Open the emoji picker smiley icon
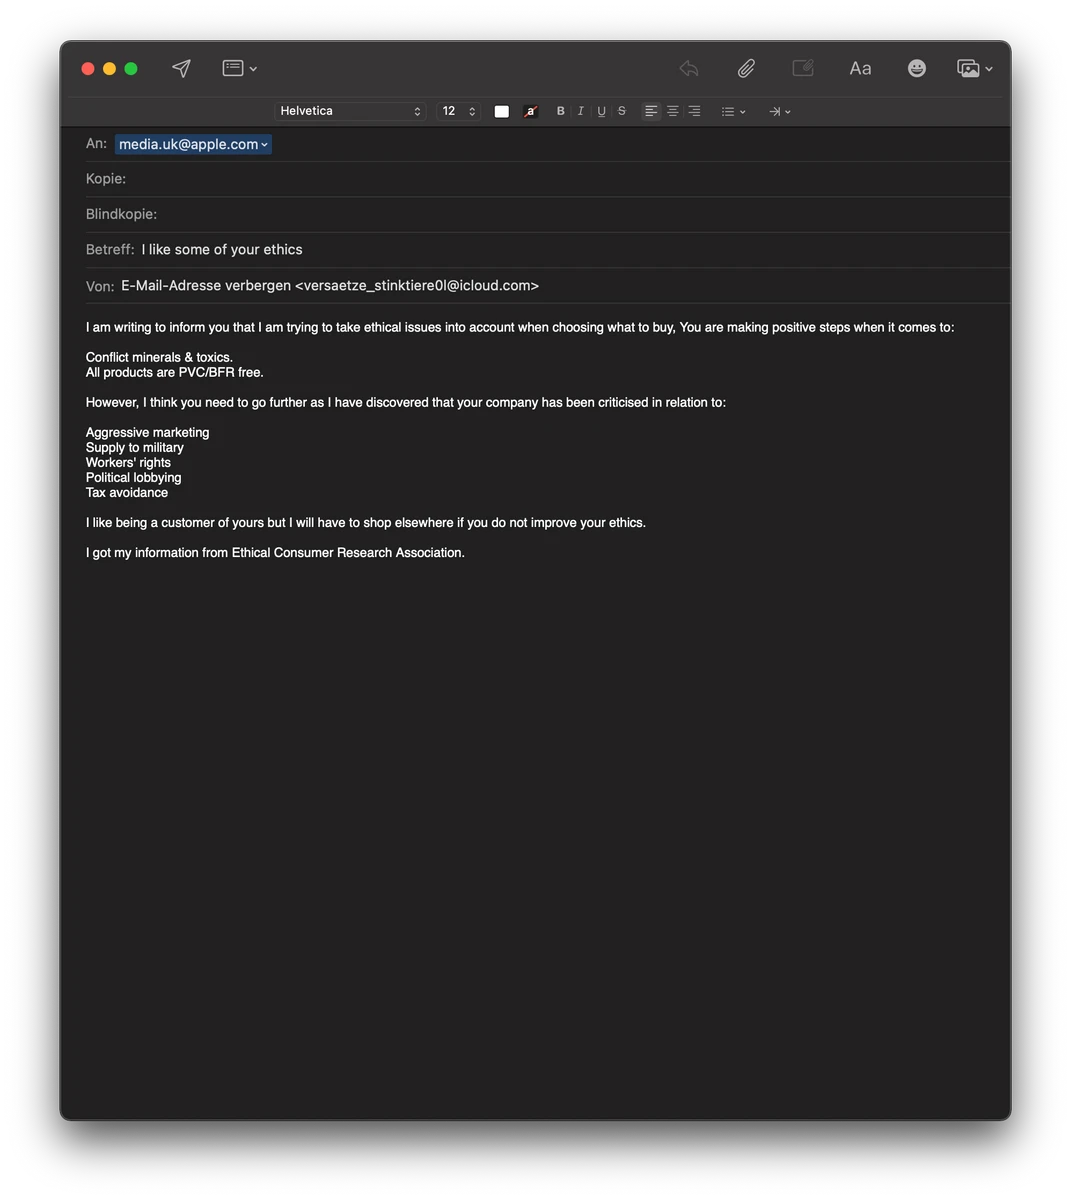Screen dimensions: 1071x1200 (x=916, y=68)
